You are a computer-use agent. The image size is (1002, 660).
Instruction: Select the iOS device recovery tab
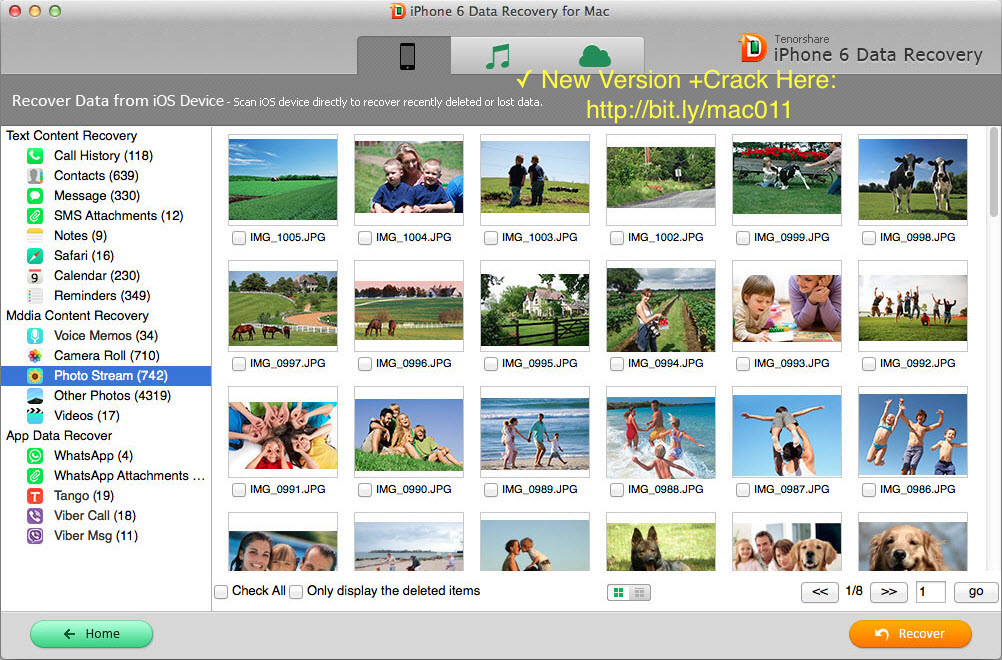[x=406, y=56]
